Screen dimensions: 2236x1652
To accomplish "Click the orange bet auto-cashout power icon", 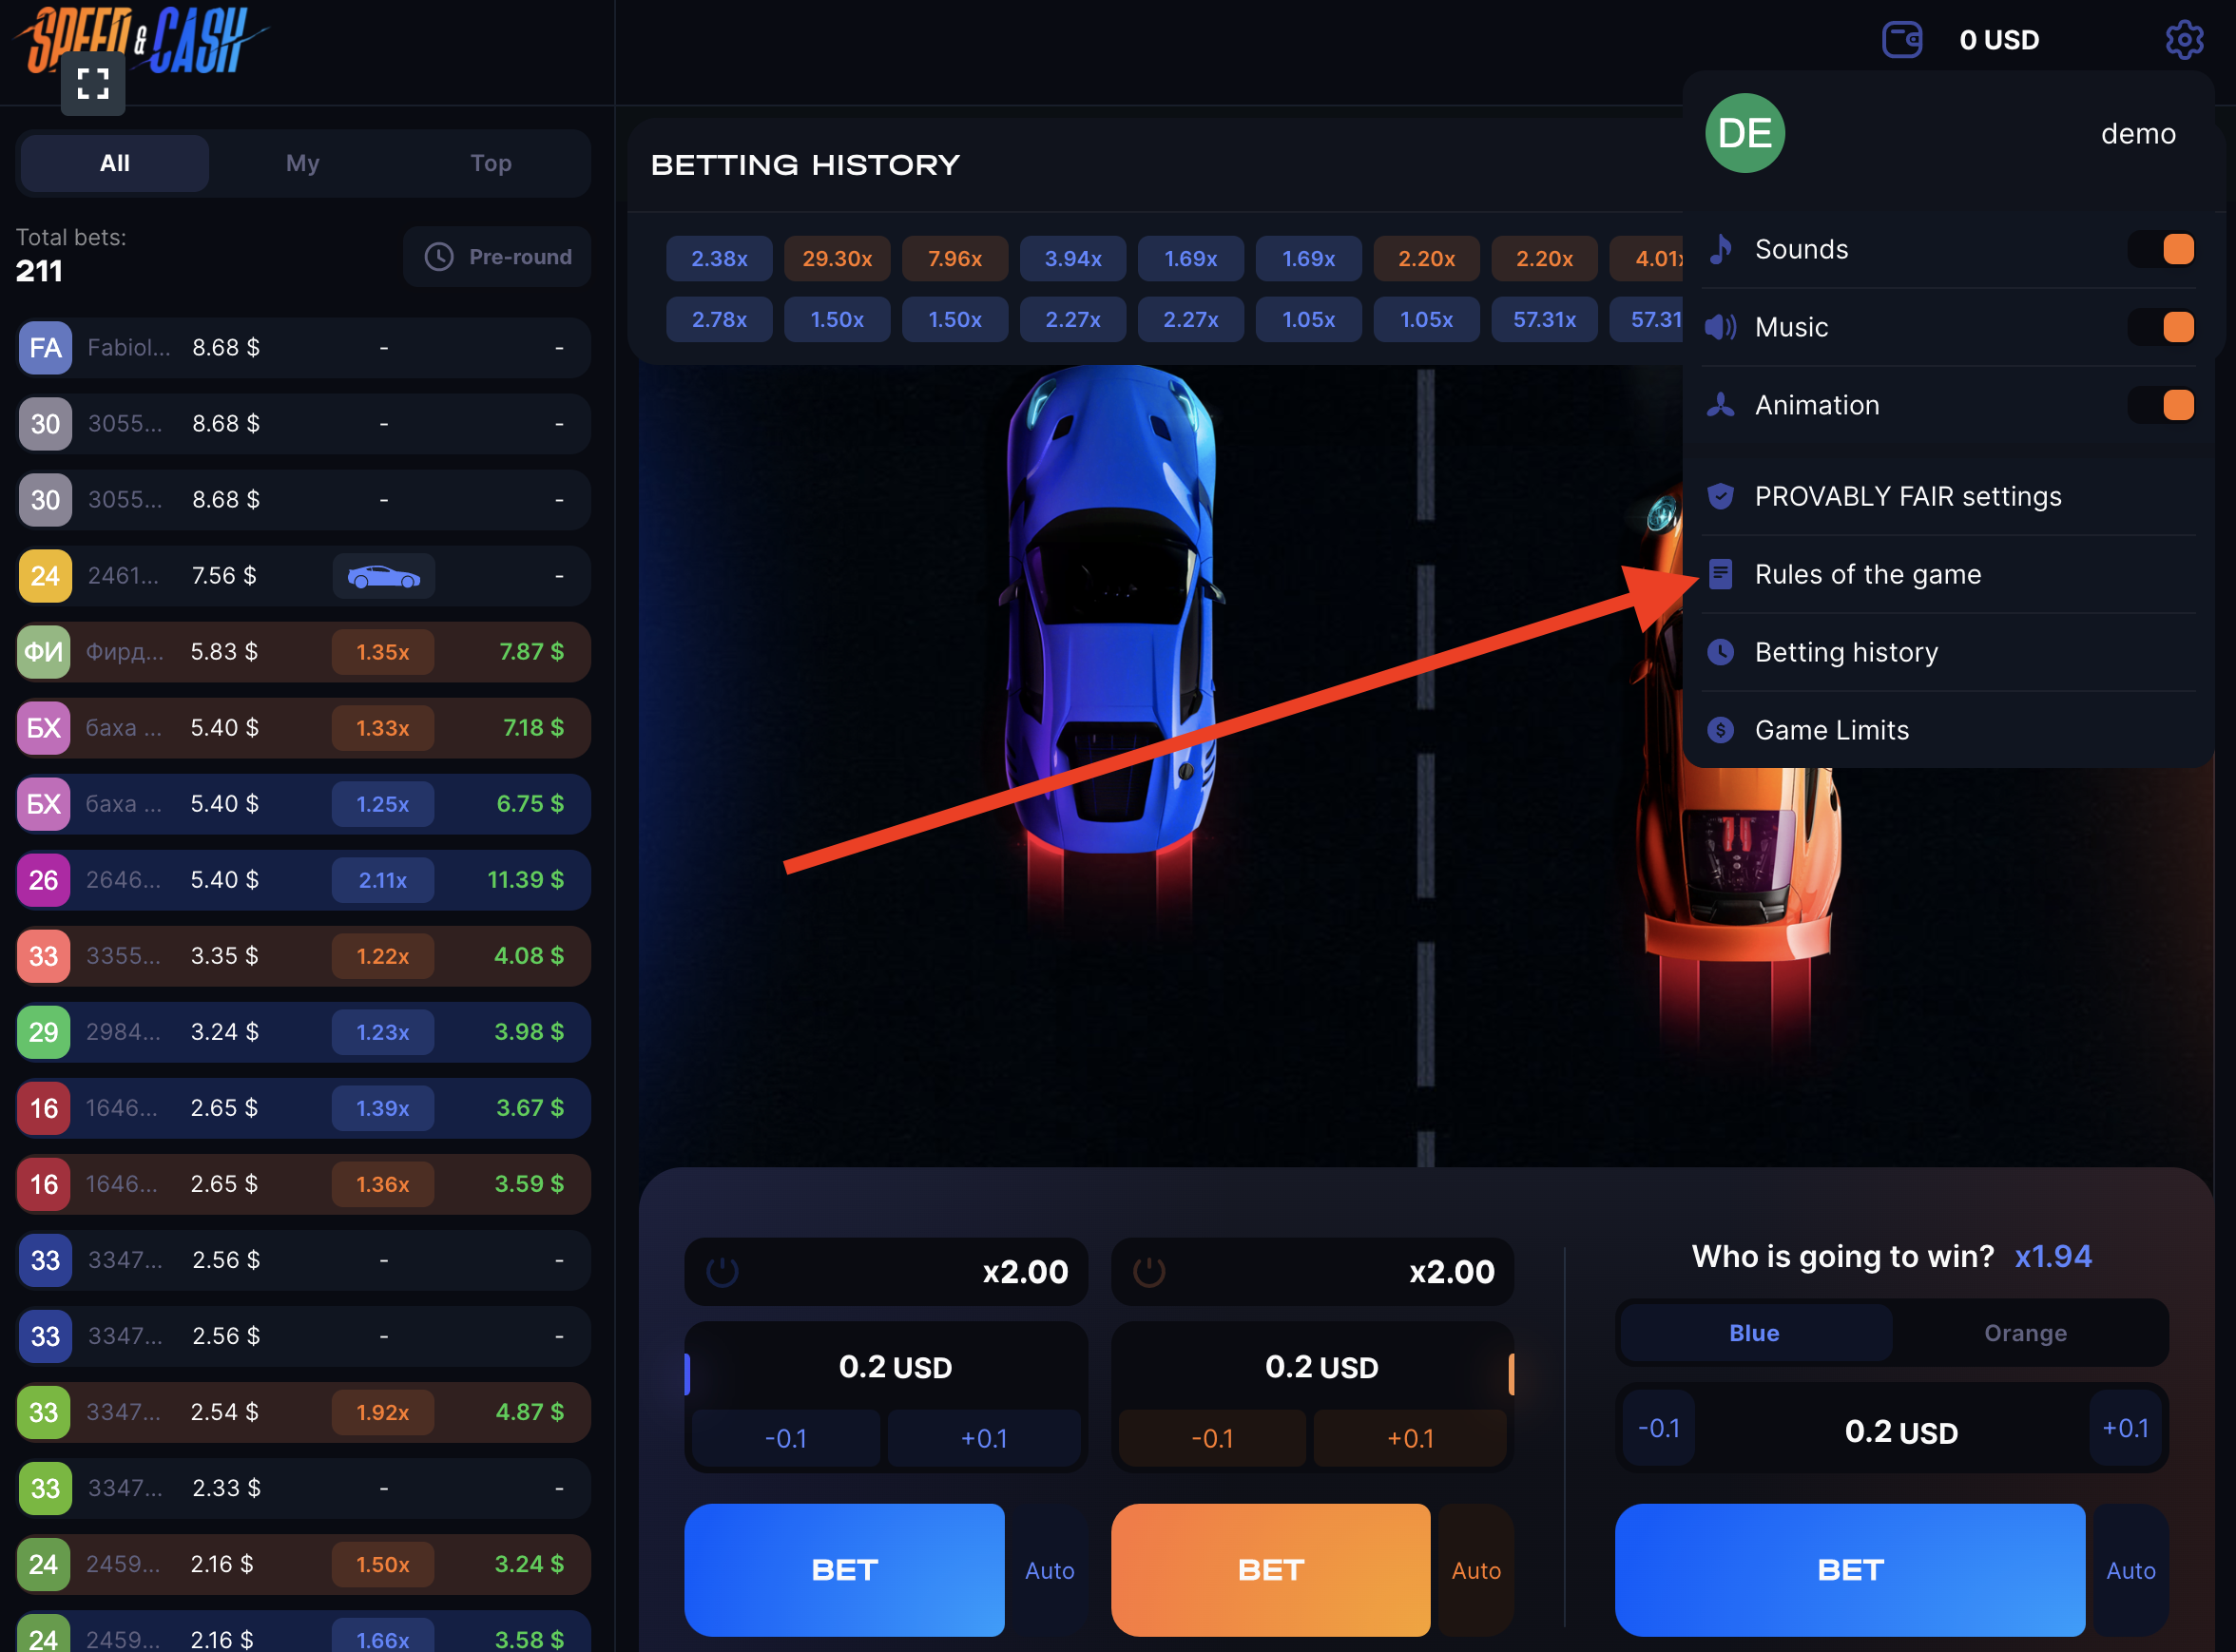I will point(1148,1272).
